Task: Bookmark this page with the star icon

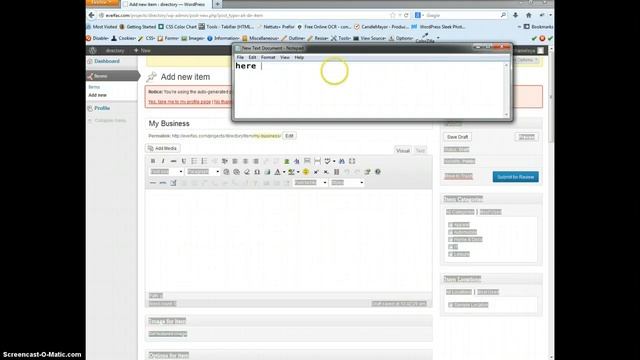Action: (x=393, y=15)
